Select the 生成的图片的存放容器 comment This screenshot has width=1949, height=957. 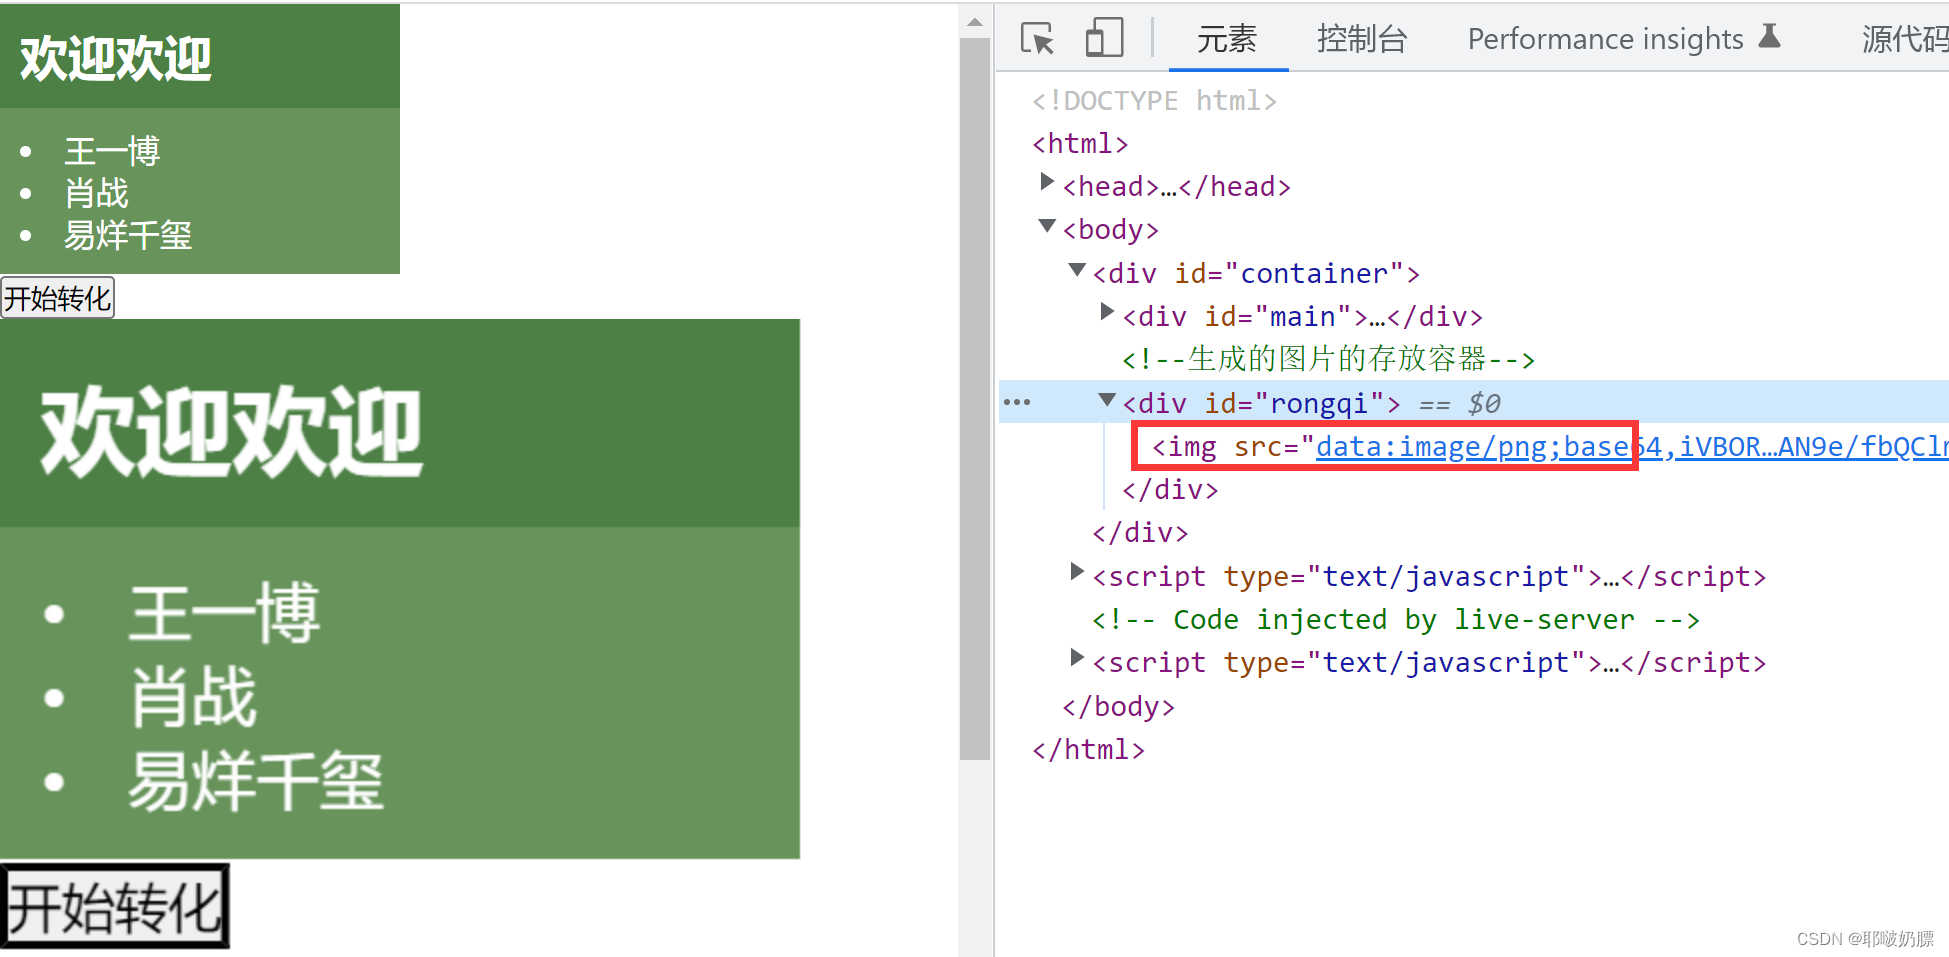coord(1328,359)
